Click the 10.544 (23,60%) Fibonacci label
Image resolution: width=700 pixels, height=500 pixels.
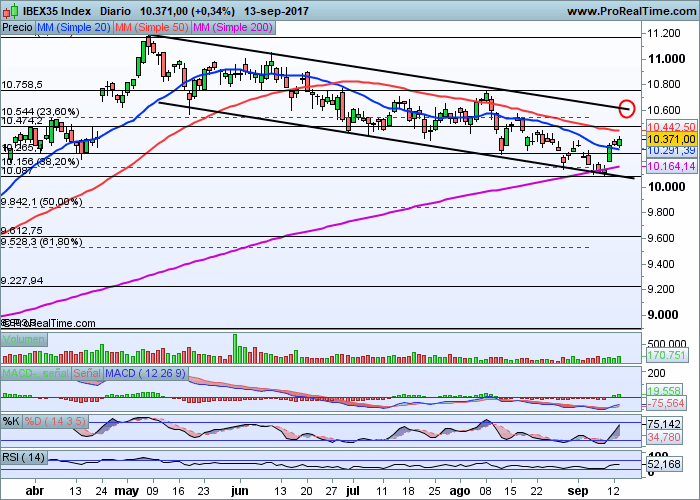40,112
